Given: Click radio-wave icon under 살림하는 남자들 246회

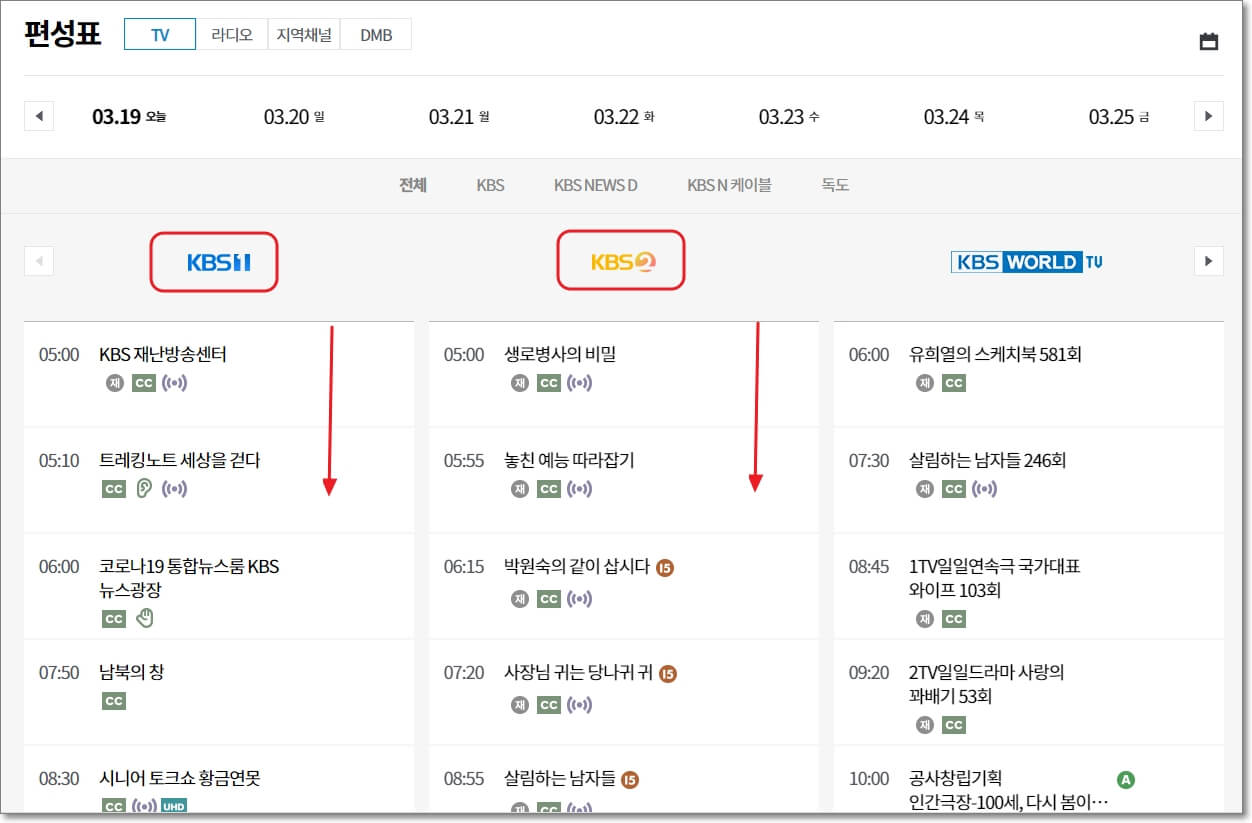Looking at the screenshot, I should pyautogui.click(x=985, y=489).
